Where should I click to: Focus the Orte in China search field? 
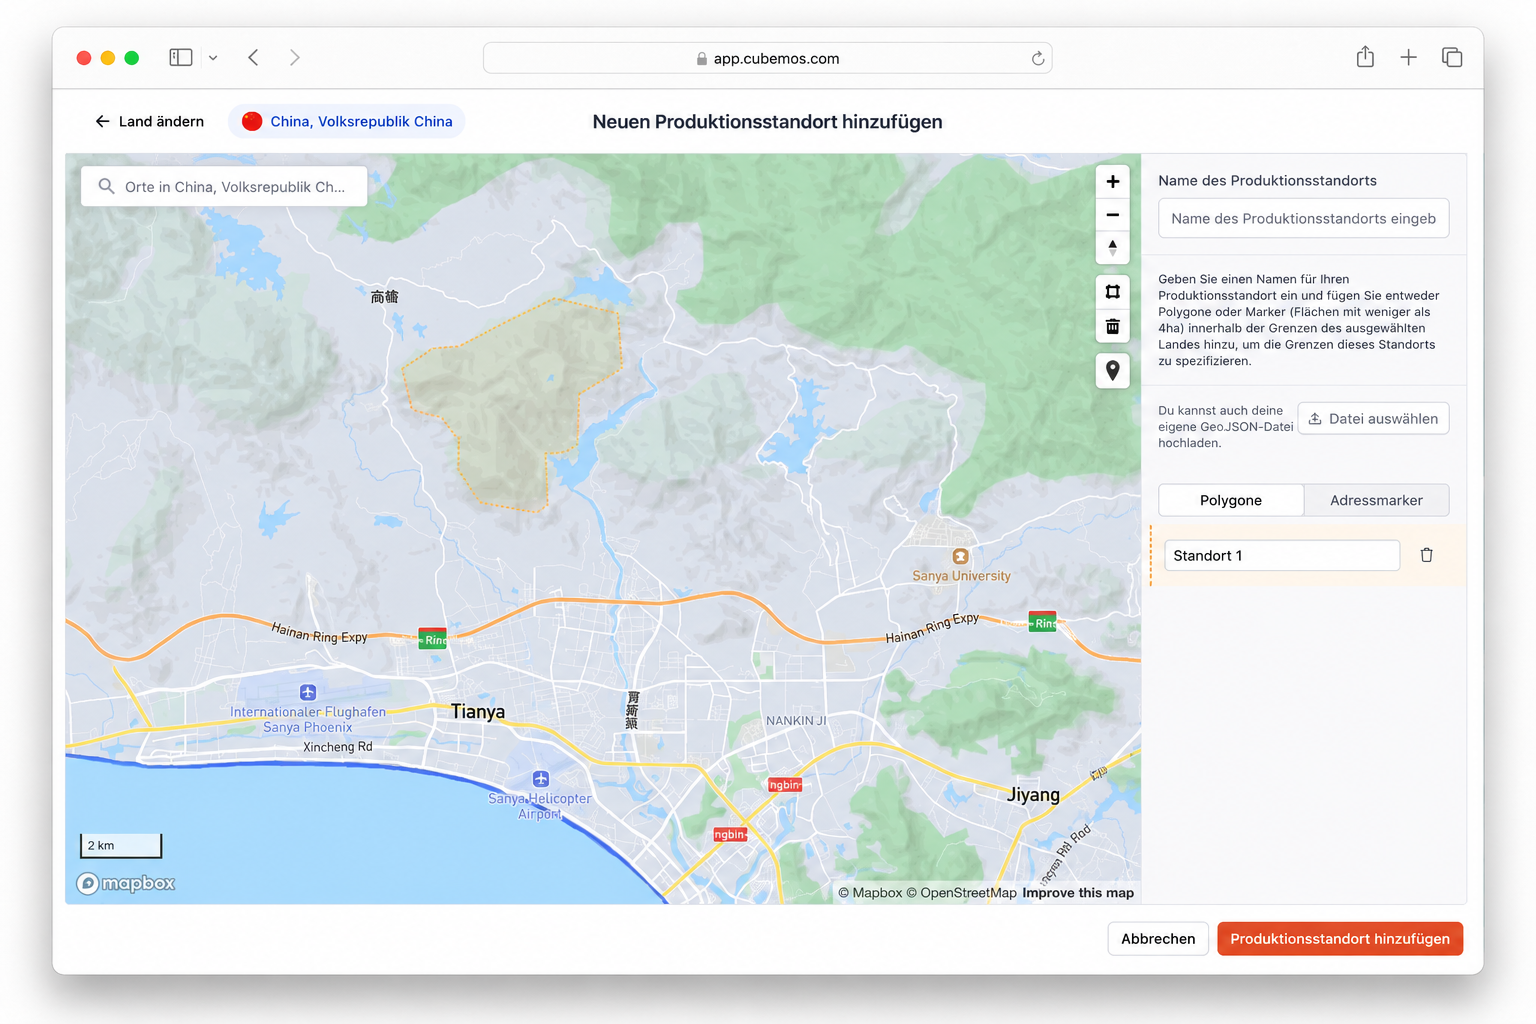(224, 186)
